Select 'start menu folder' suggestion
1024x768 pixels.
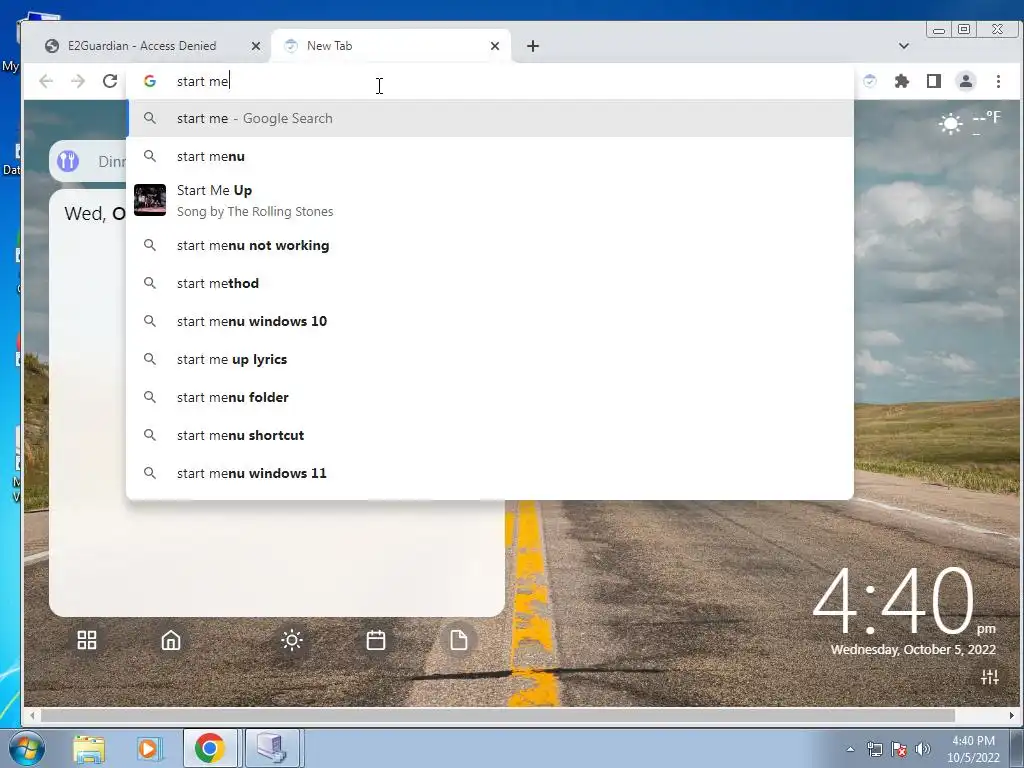coord(490,397)
